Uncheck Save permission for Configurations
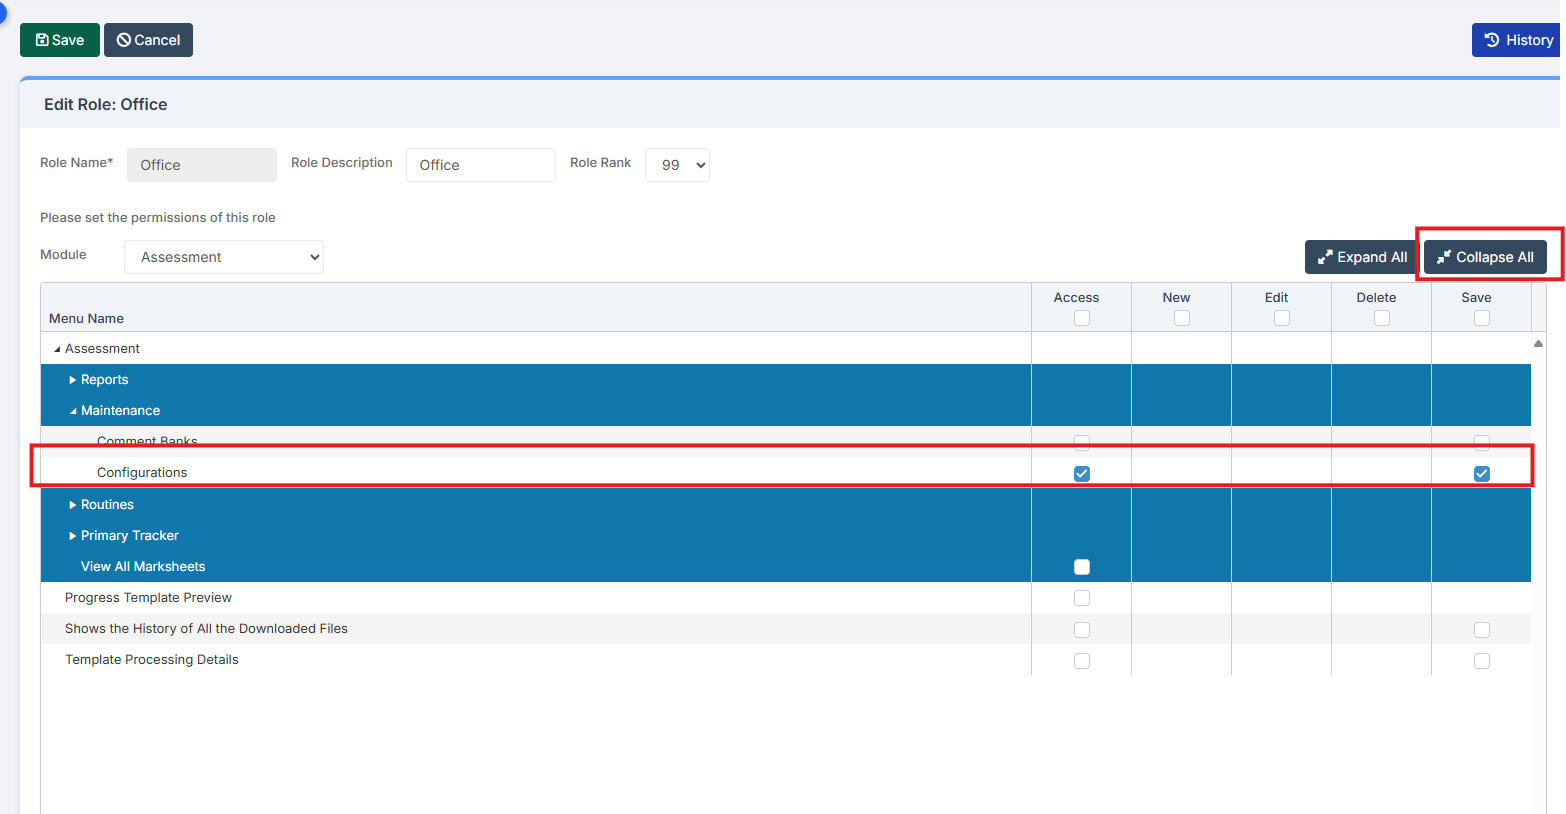This screenshot has width=1566, height=814. (x=1481, y=474)
